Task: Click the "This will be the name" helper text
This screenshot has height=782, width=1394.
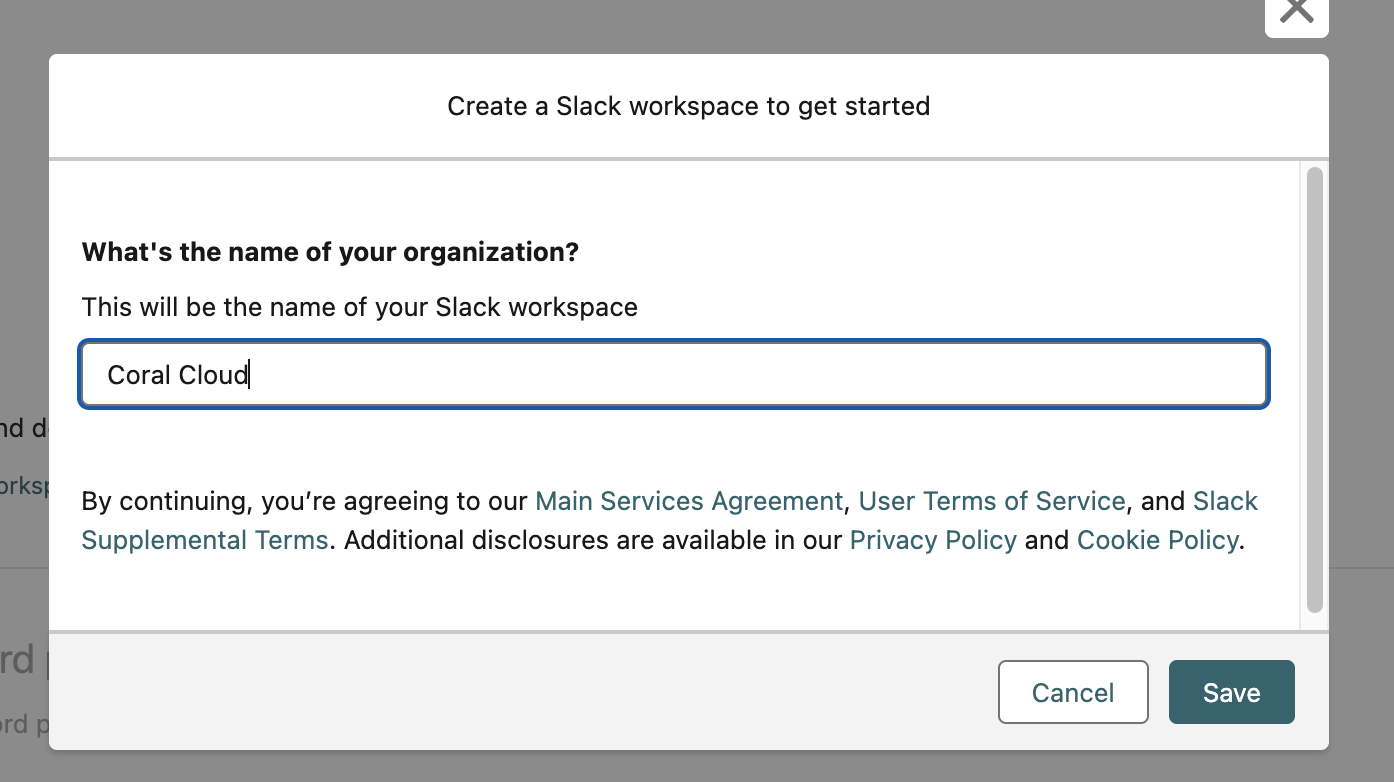Action: click(359, 307)
